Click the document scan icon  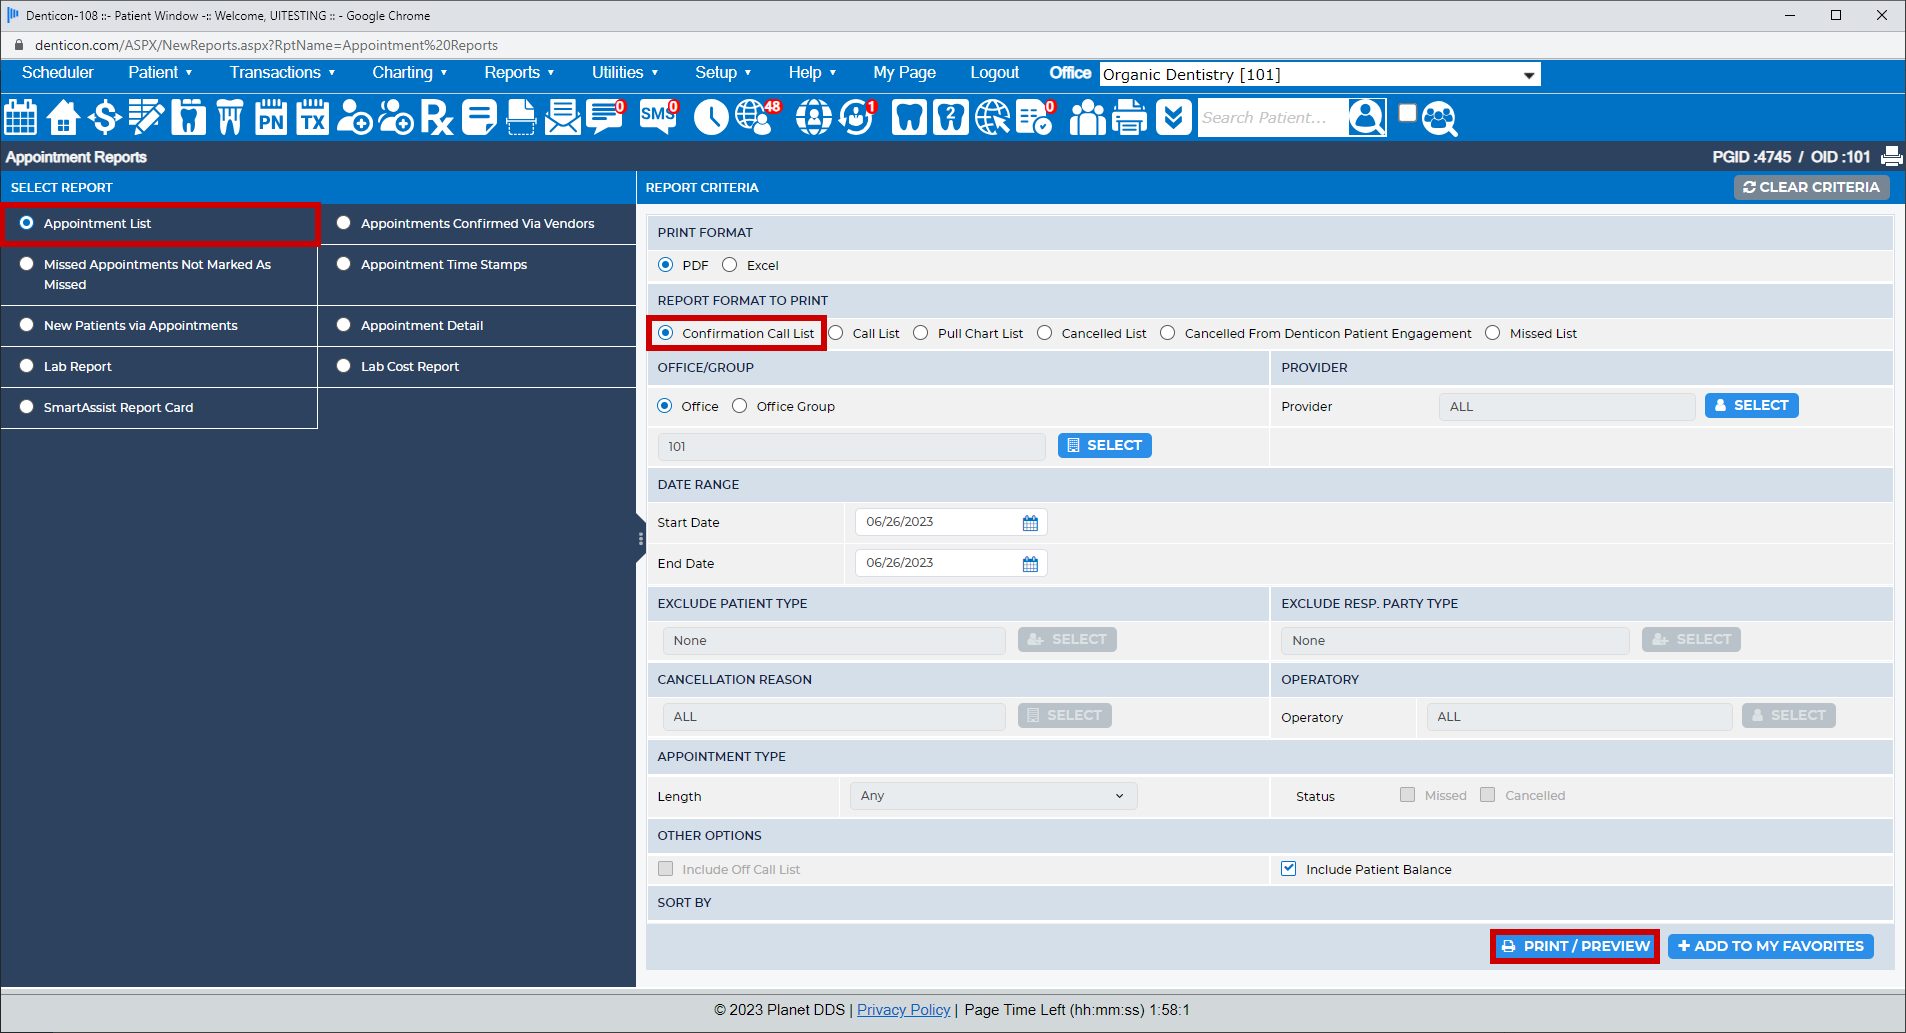(521, 117)
